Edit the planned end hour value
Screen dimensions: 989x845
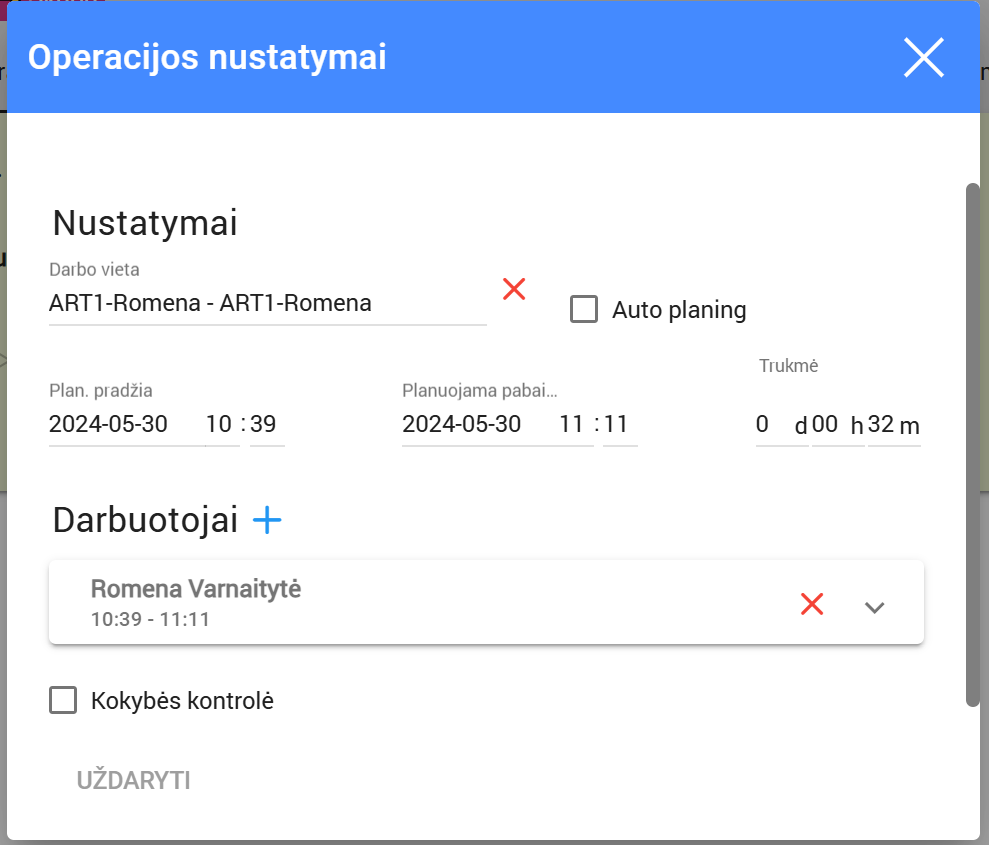(572, 424)
